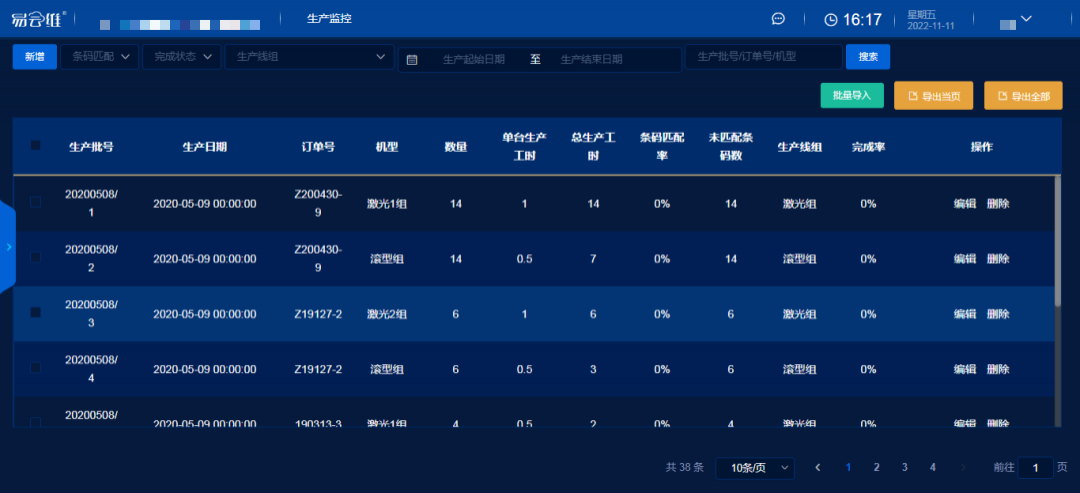Go to page 3 in pagination

tap(904, 467)
